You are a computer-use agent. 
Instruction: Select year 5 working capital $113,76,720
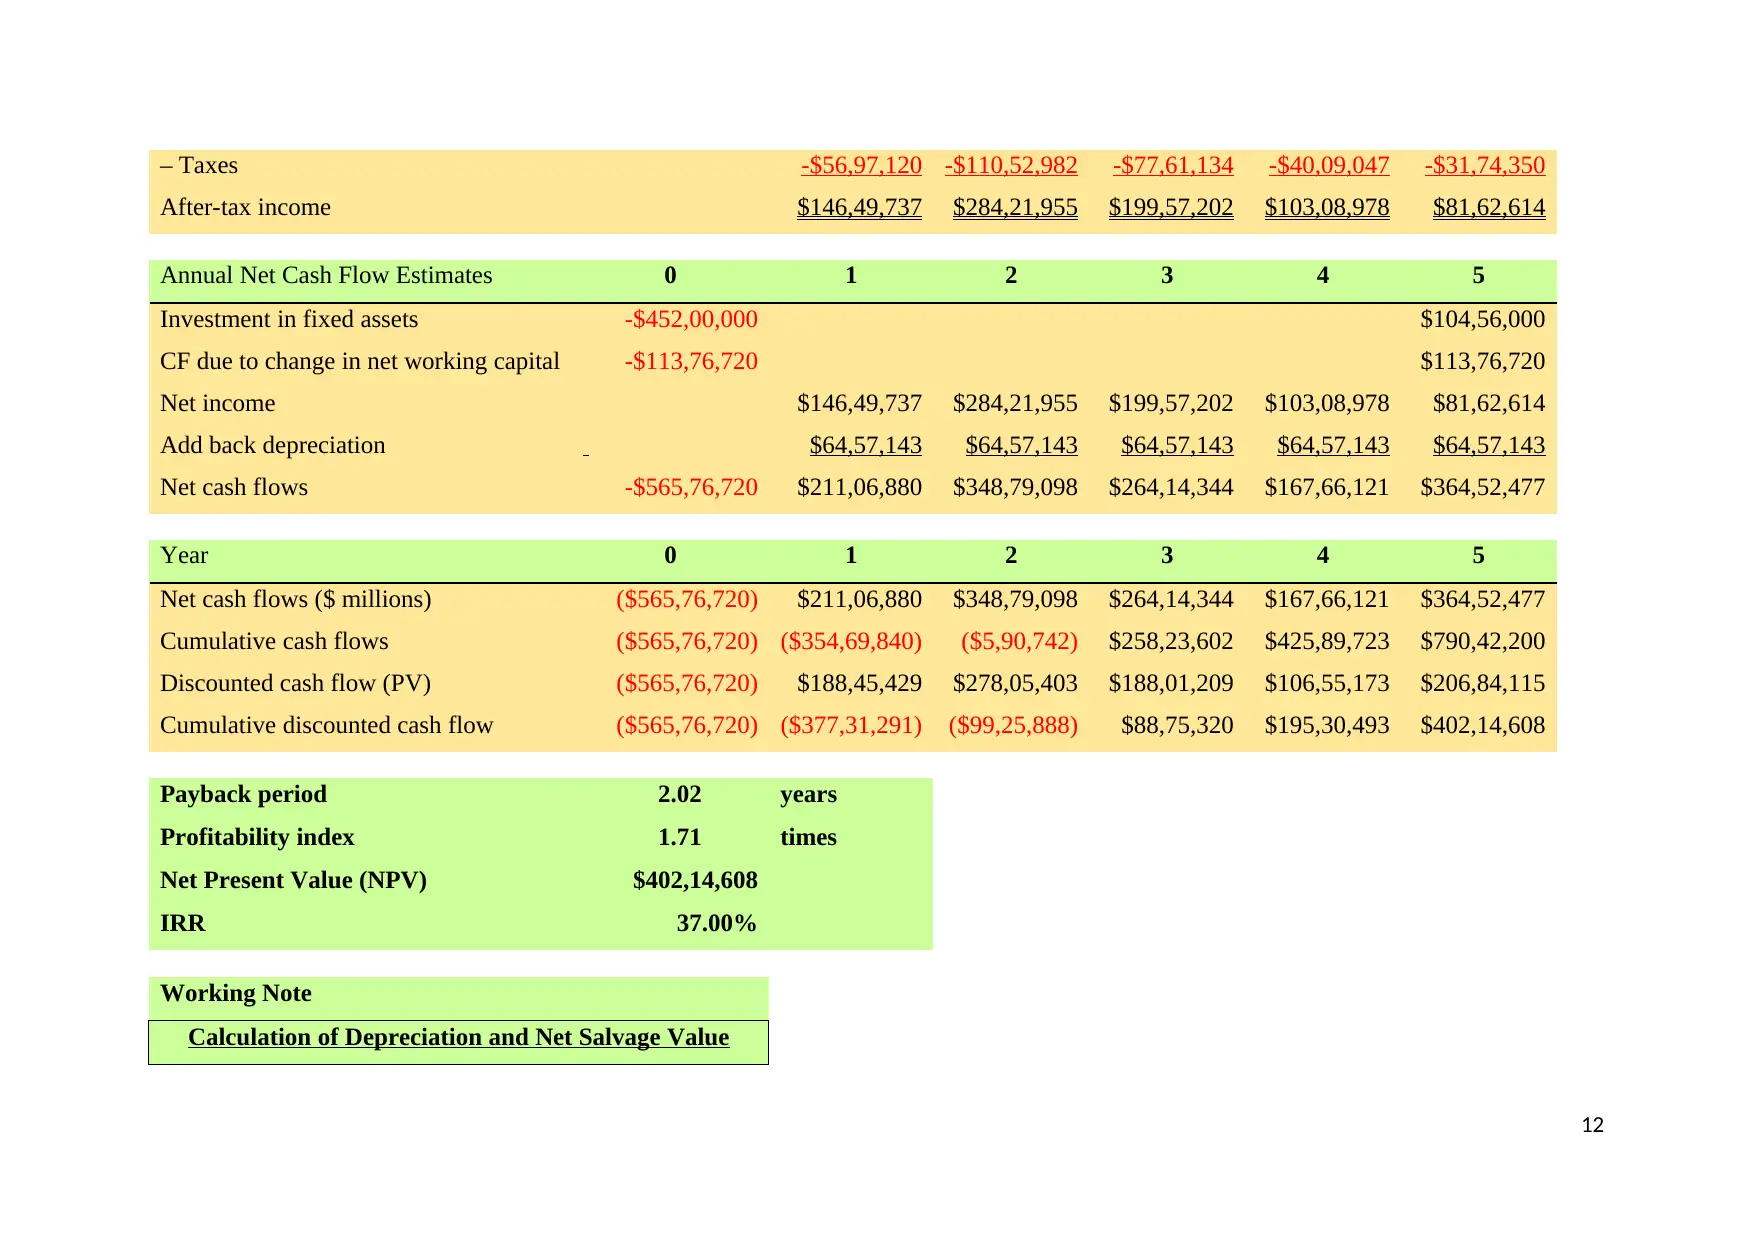click(x=1483, y=362)
